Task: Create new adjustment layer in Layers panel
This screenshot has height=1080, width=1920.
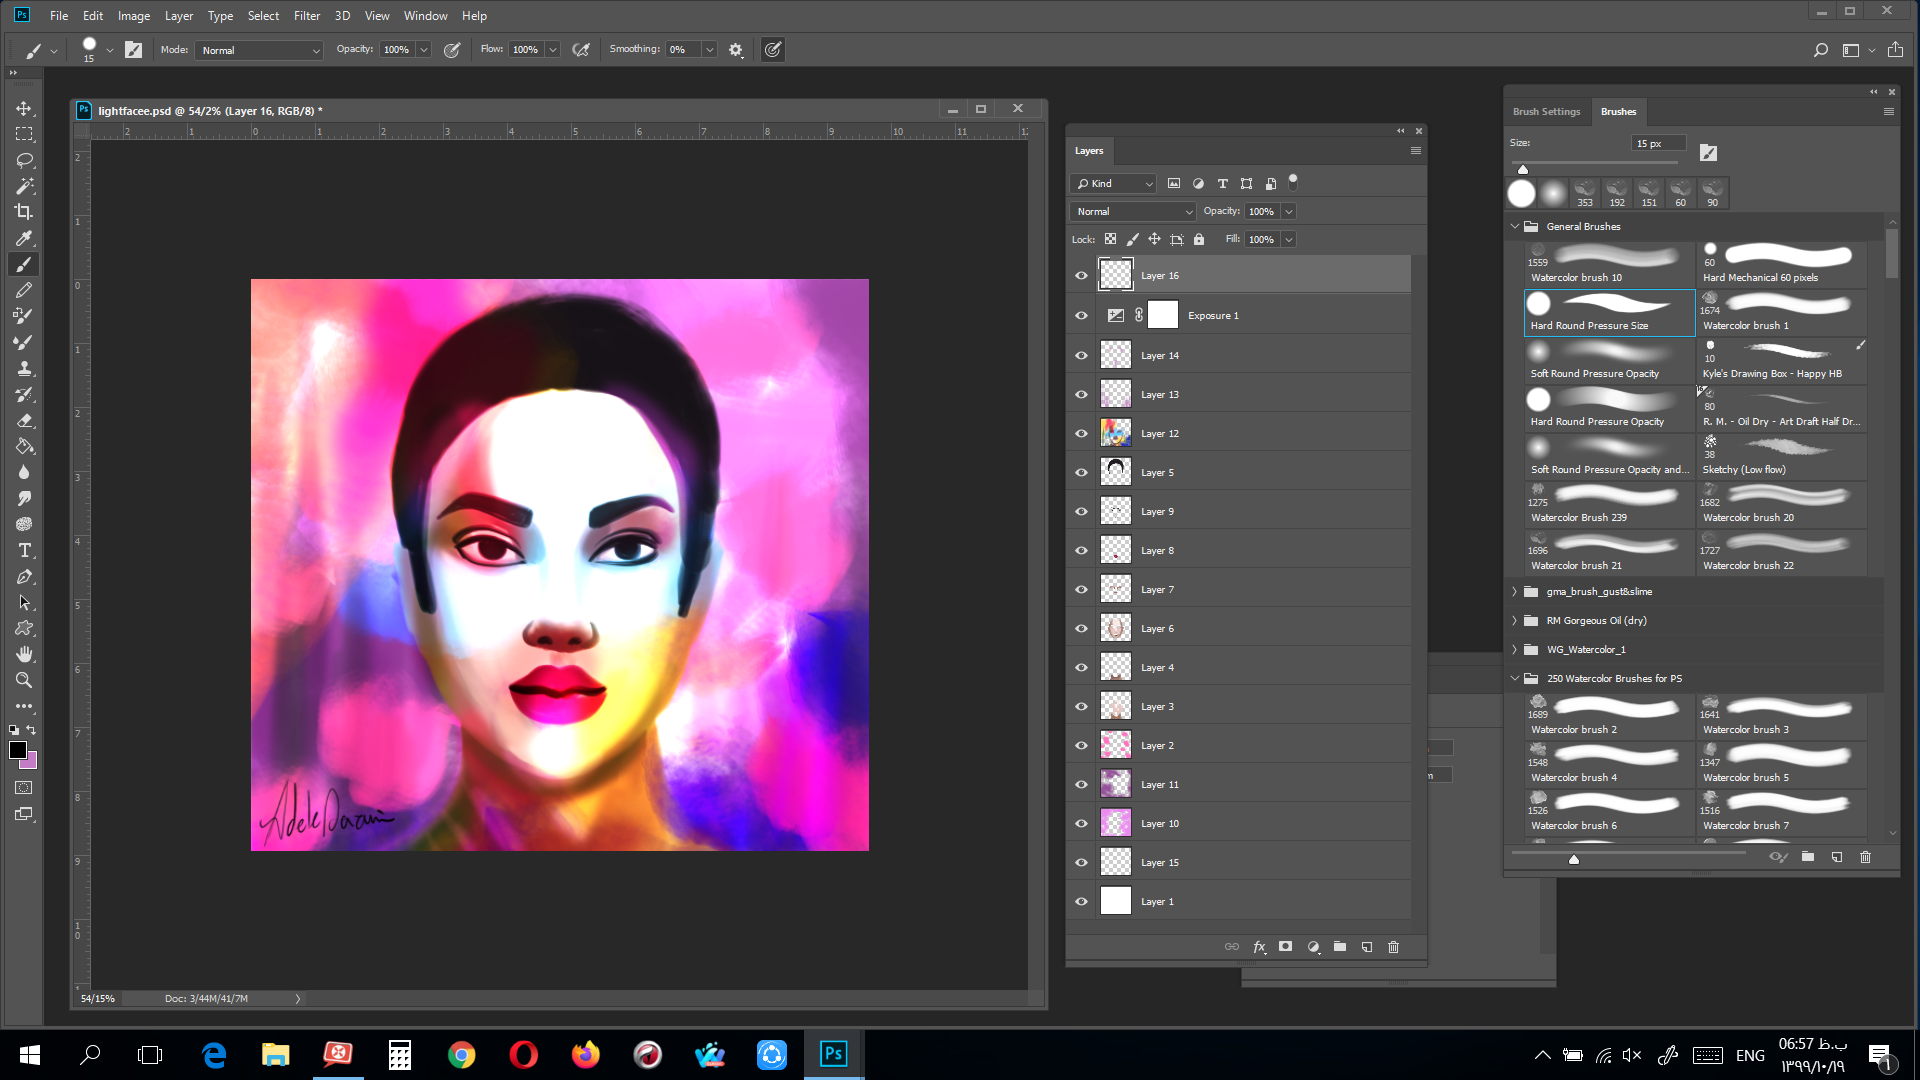Action: coord(1313,947)
